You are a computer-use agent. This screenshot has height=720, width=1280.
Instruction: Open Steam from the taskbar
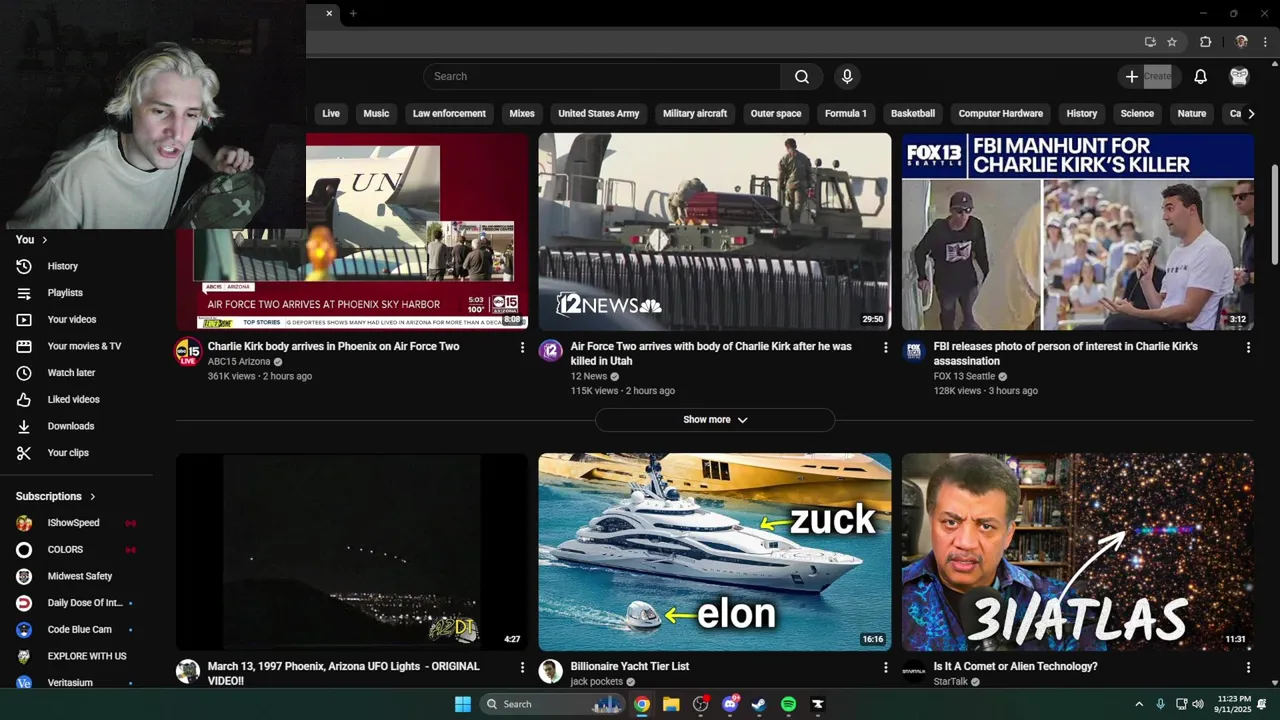759,704
